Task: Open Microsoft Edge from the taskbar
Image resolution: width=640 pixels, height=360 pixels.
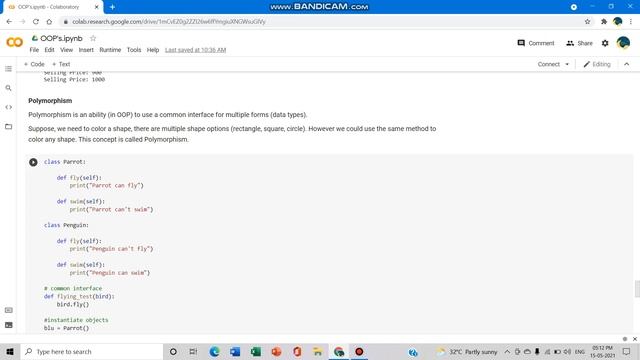Action: pyautogui.click(x=214, y=351)
